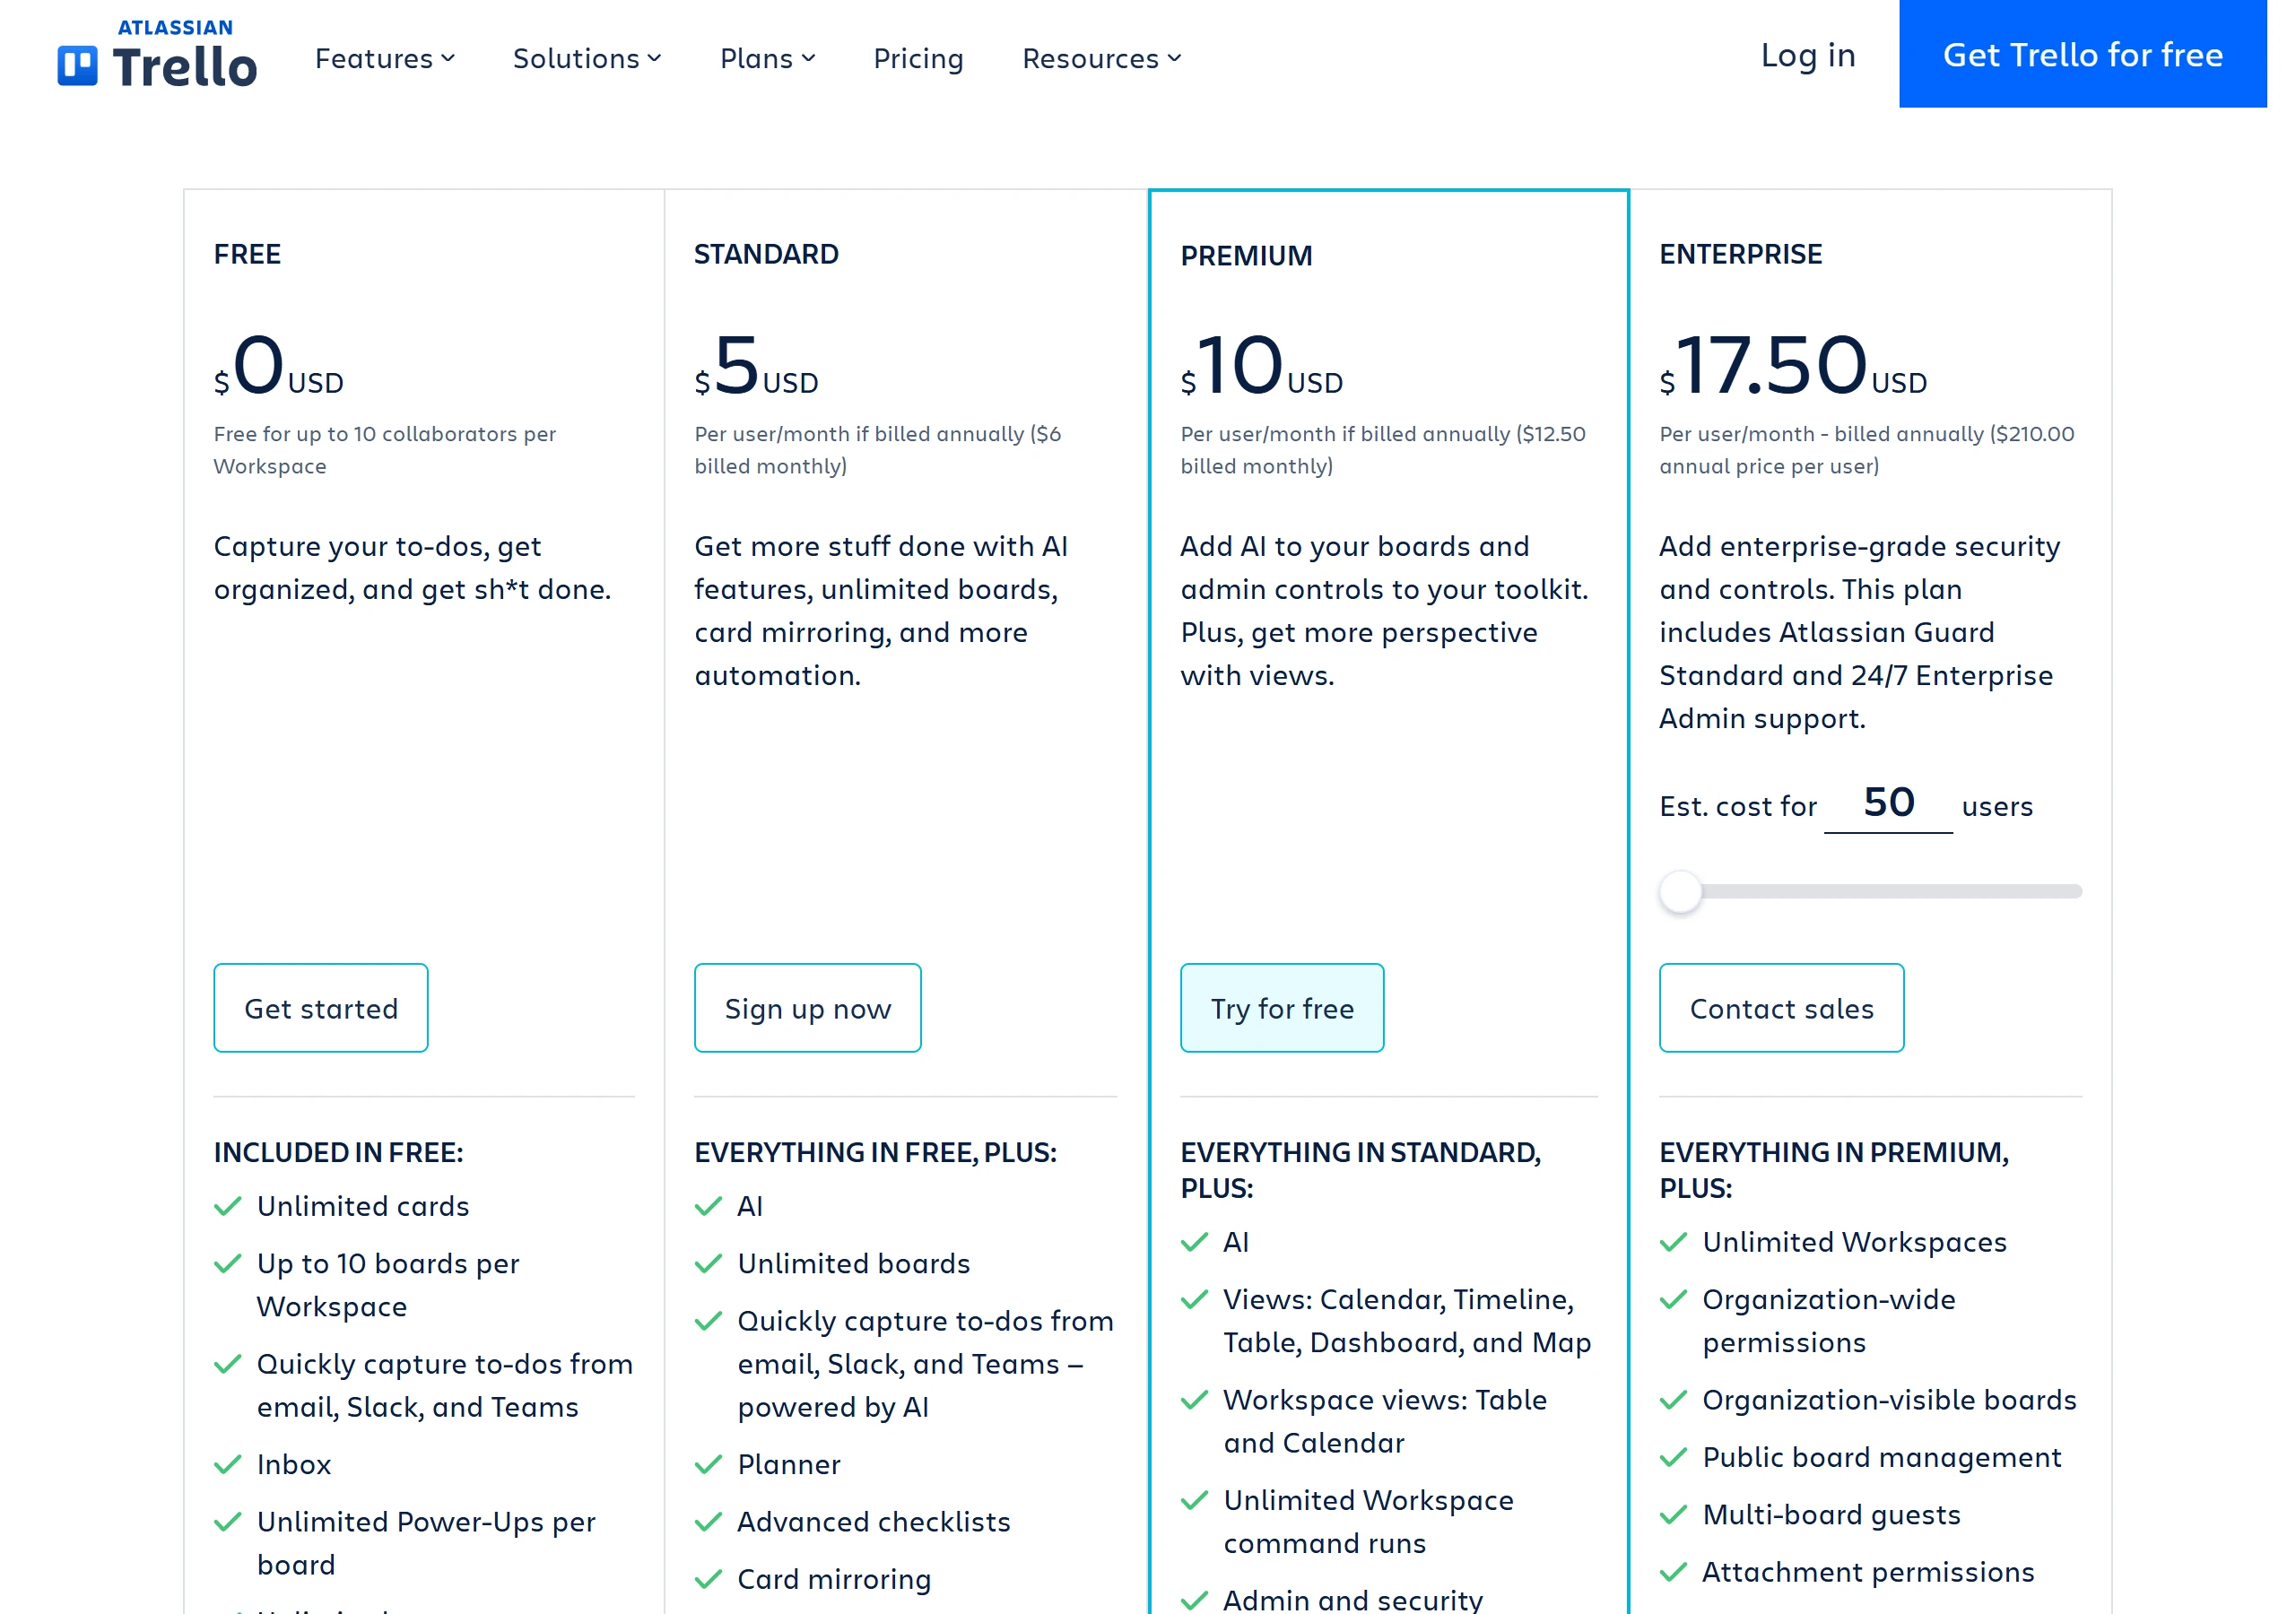Click checkmark beside Unlimited boards
This screenshot has width=2296, height=1614.
(x=708, y=1264)
